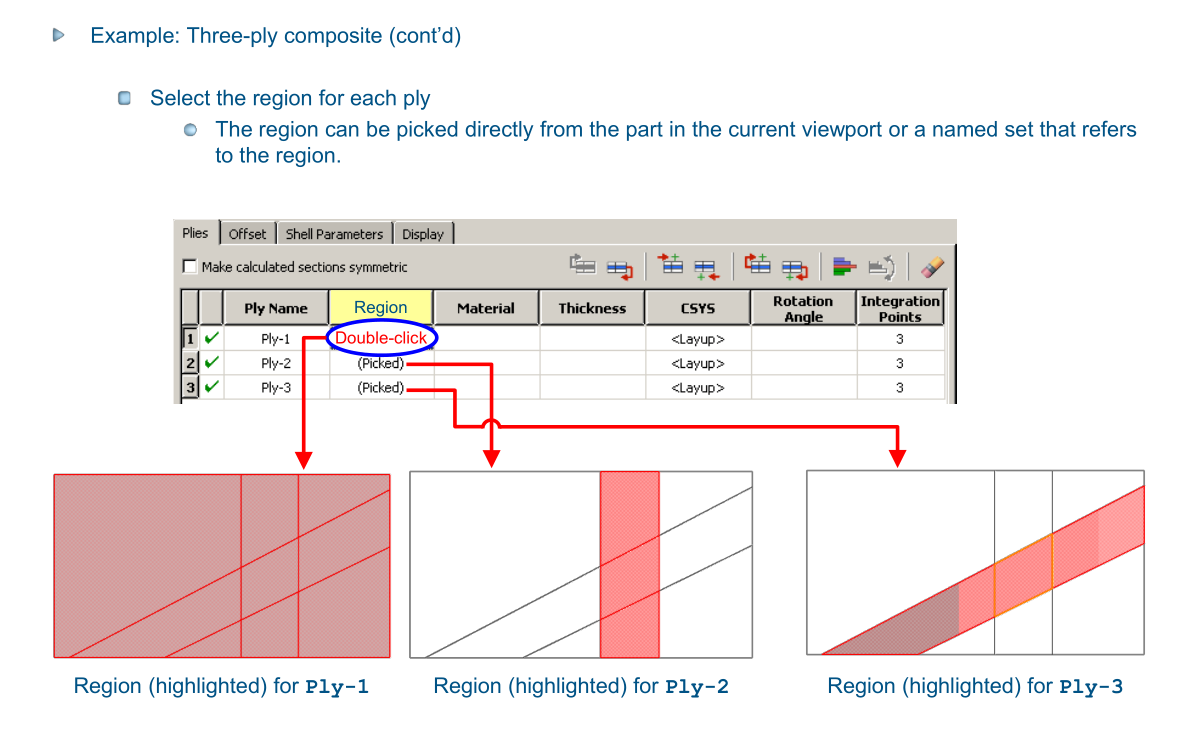Select the Display tab
1185x729 pixels.
tap(422, 234)
